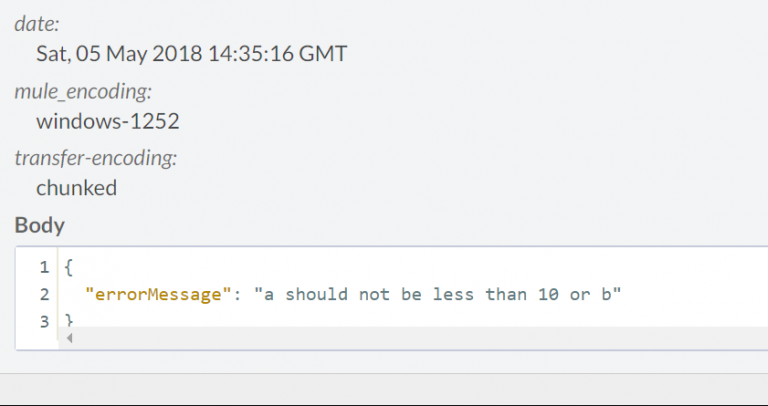Click line number 3 in the gutter

[x=44, y=321]
